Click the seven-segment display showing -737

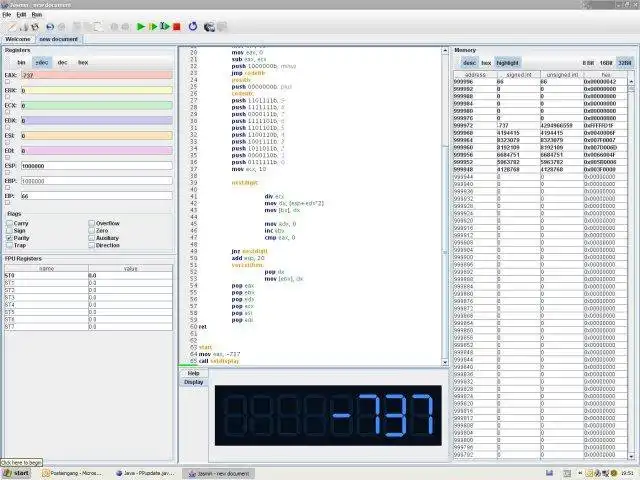[328, 415]
